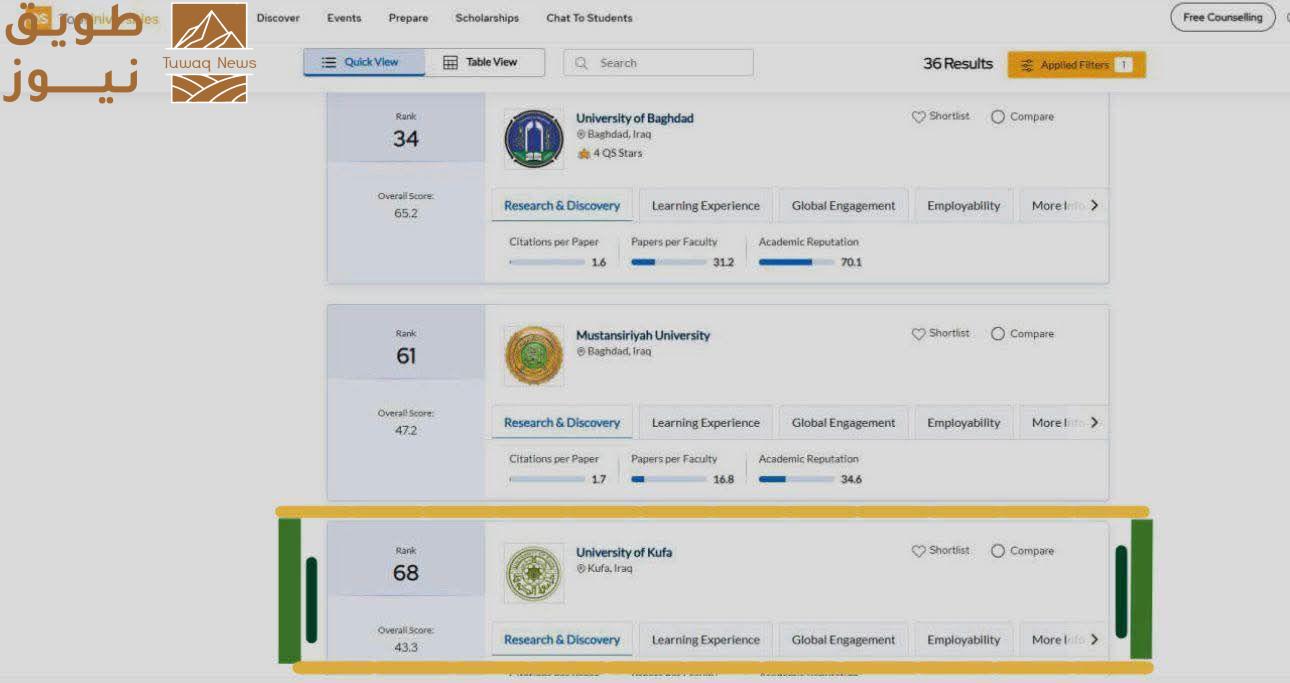Select Compare for University of Kufa
Image resolution: width=1290 pixels, height=683 pixels.
coord(998,551)
